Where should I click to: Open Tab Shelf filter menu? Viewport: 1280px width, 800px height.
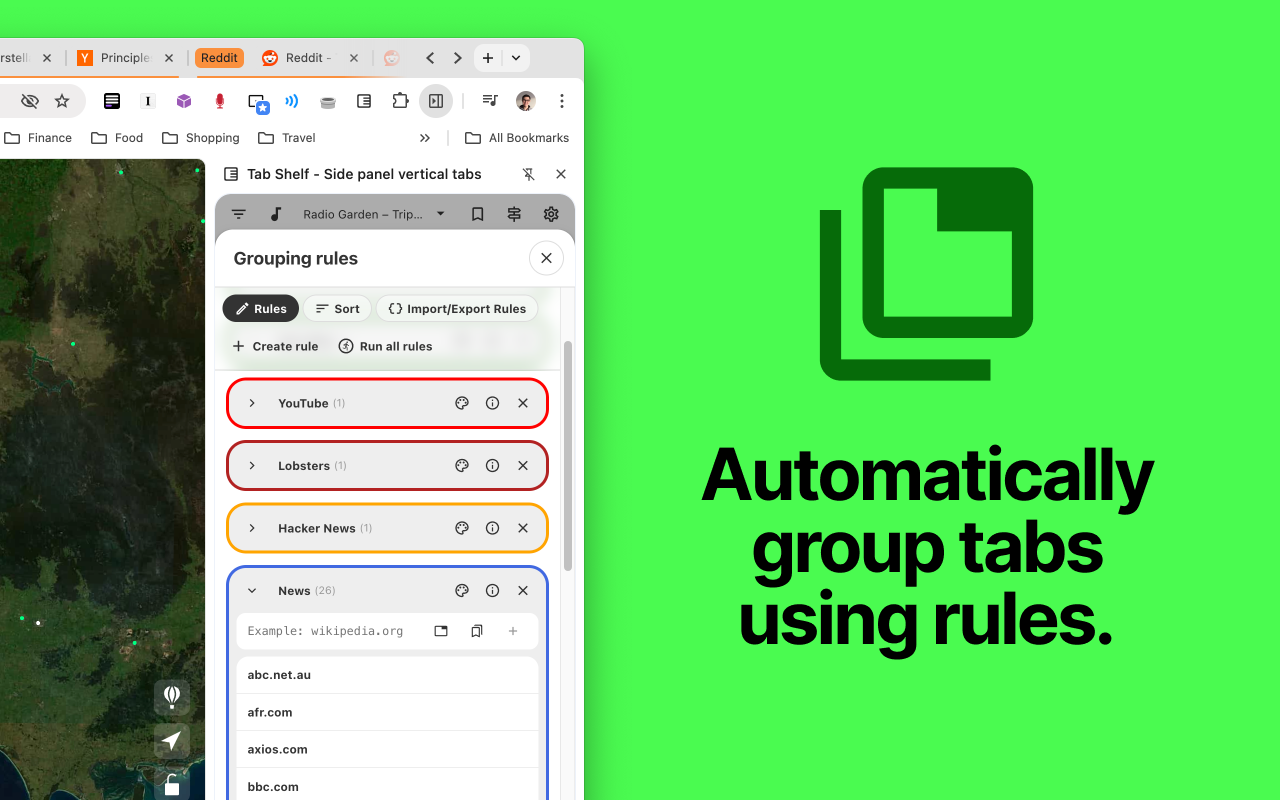tap(239, 214)
